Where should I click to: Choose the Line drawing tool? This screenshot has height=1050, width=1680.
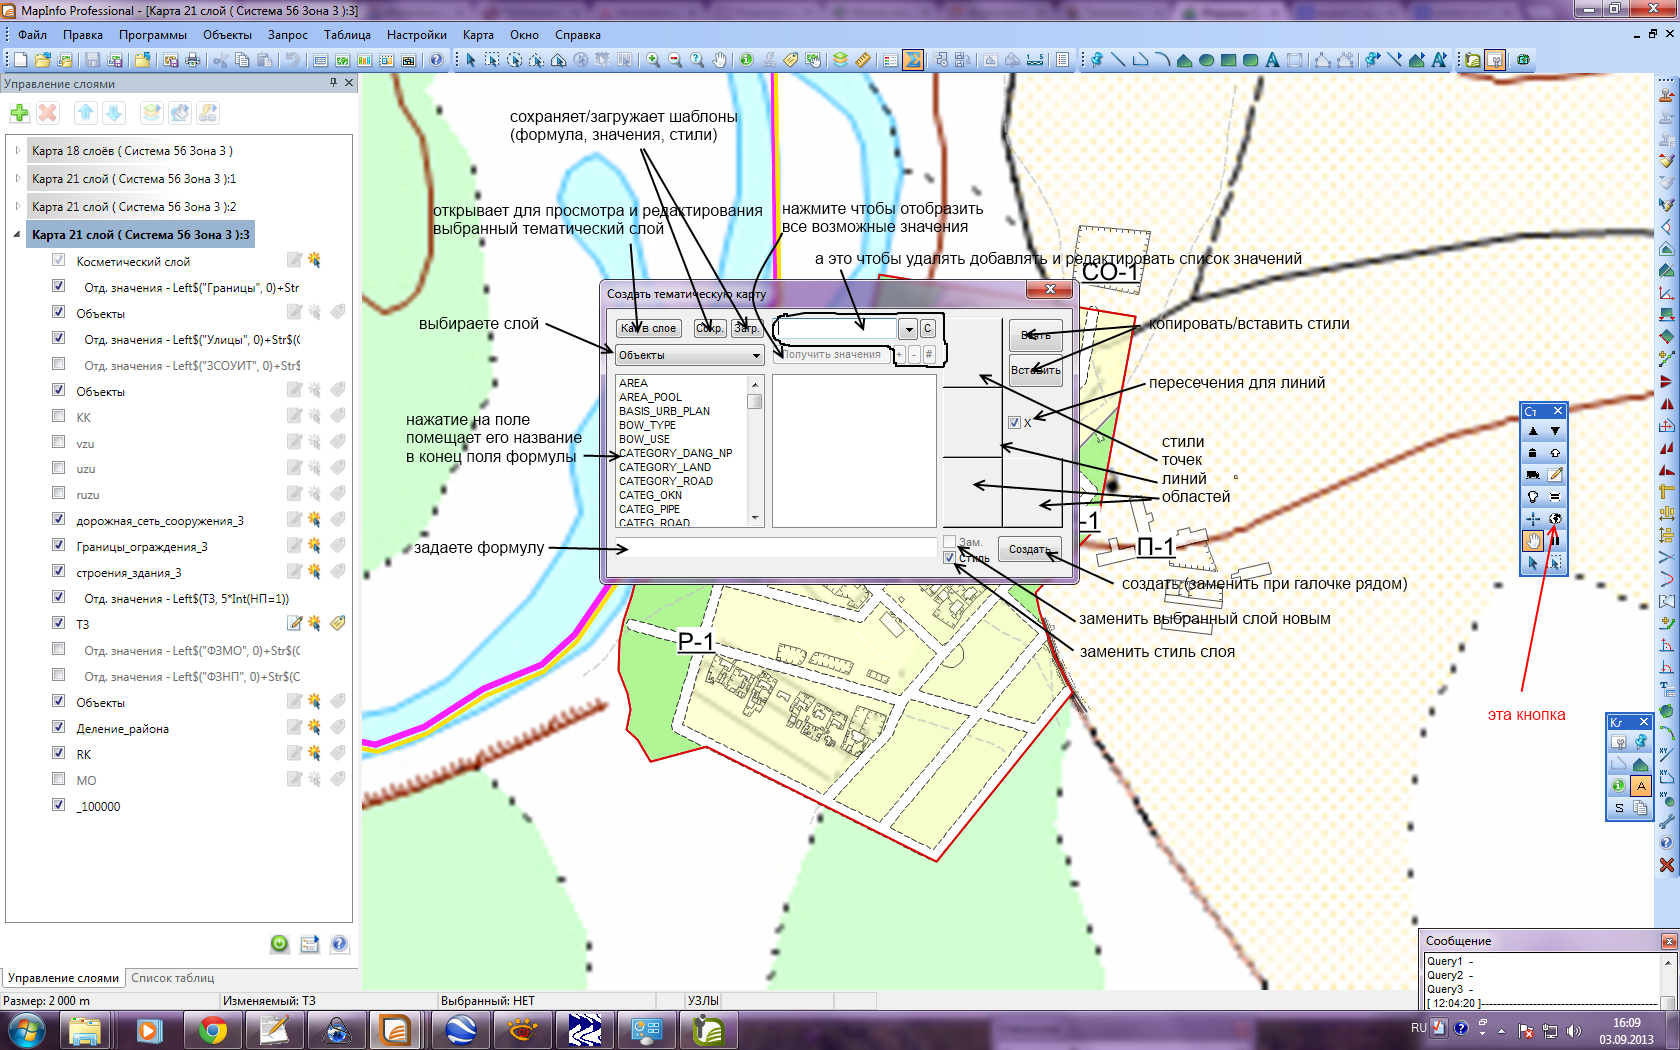pos(1118,60)
